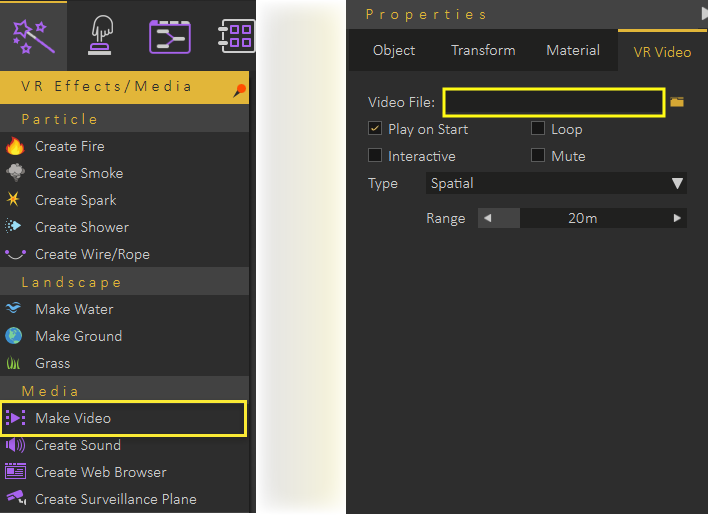Viewport: 710px width, 515px height.
Task: Switch to the Transform tab
Action: 483,50
